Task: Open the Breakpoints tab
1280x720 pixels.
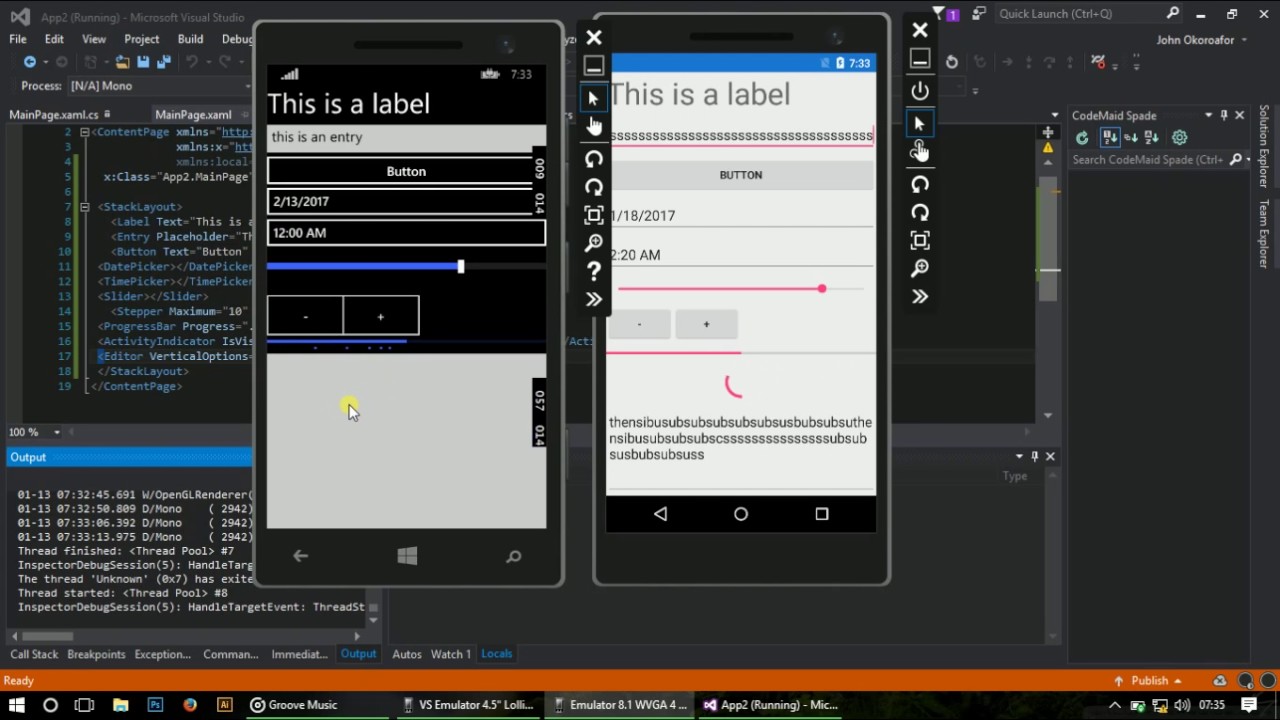Action: [x=96, y=654]
